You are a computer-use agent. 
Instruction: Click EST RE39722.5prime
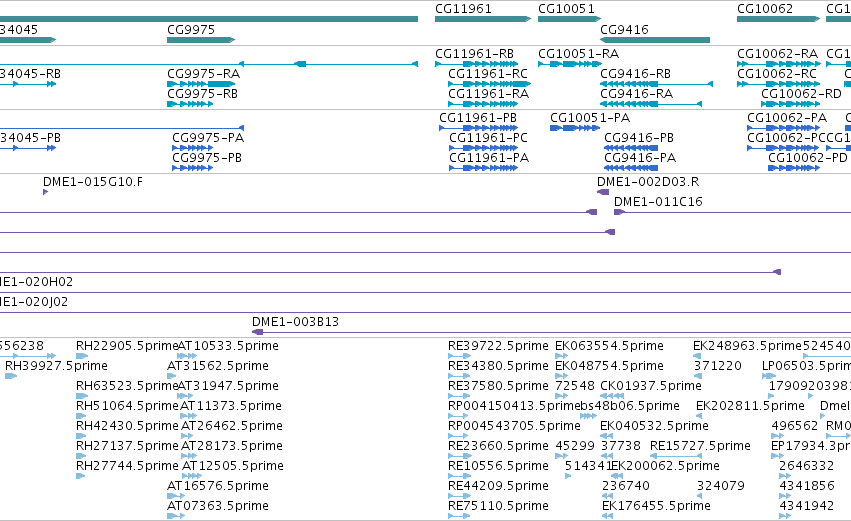coord(460,356)
